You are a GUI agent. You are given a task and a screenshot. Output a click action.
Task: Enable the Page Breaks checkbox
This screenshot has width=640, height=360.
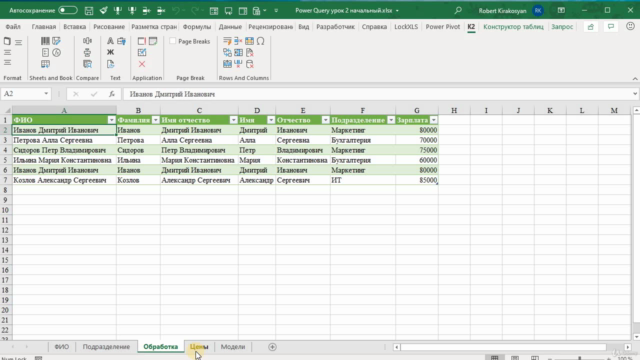pyautogui.click(x=173, y=41)
